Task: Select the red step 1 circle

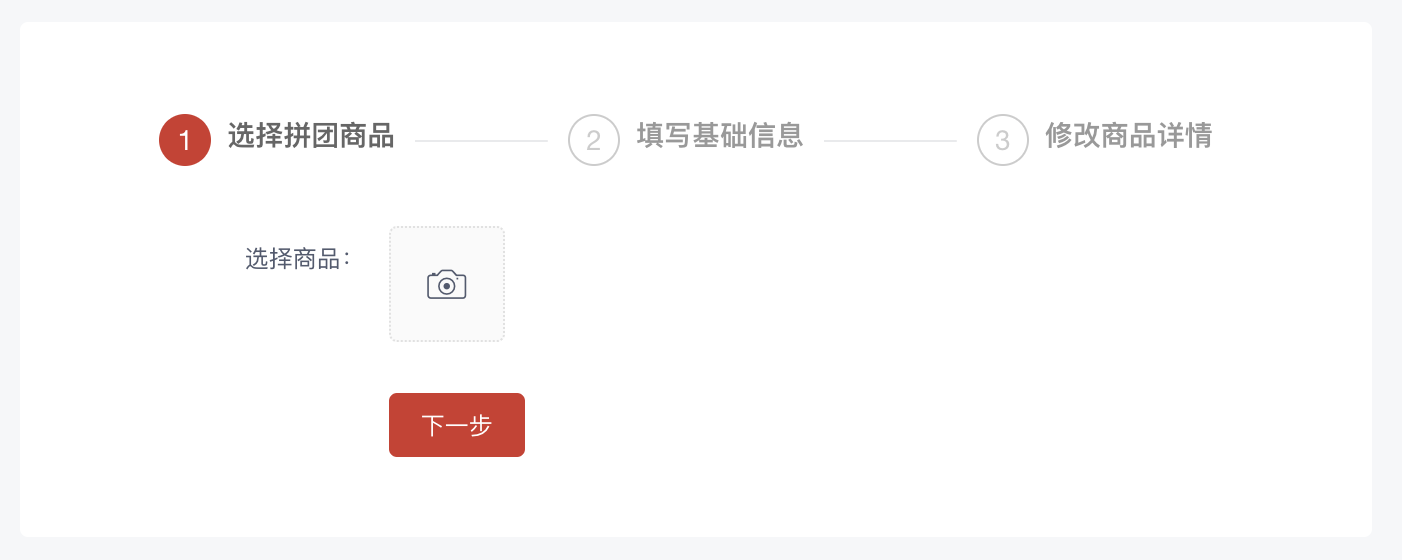Action: pos(185,140)
